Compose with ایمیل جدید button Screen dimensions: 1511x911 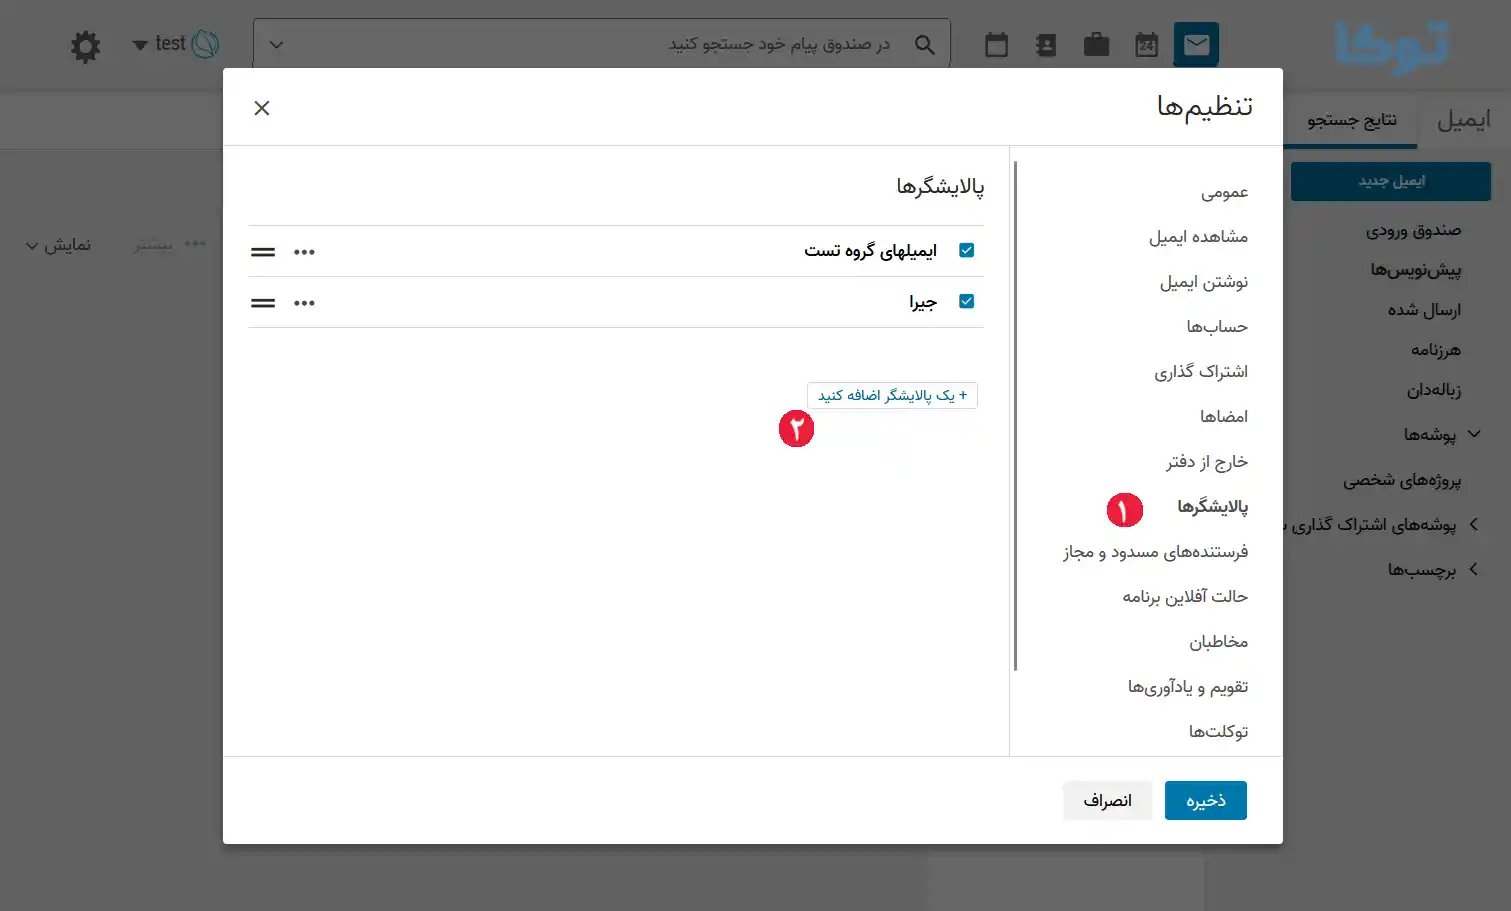click(x=1391, y=181)
